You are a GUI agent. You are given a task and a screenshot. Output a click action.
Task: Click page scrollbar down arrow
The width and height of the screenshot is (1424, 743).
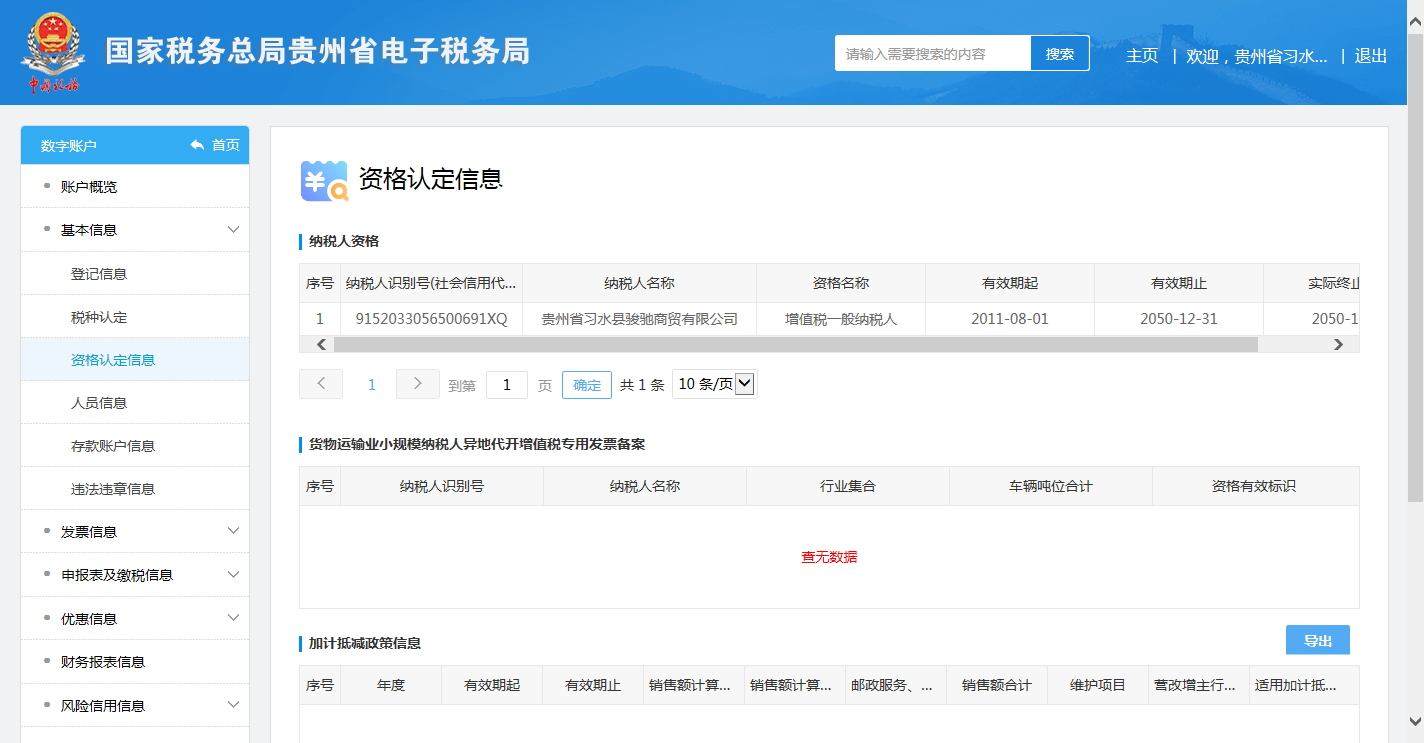click(x=1415, y=720)
